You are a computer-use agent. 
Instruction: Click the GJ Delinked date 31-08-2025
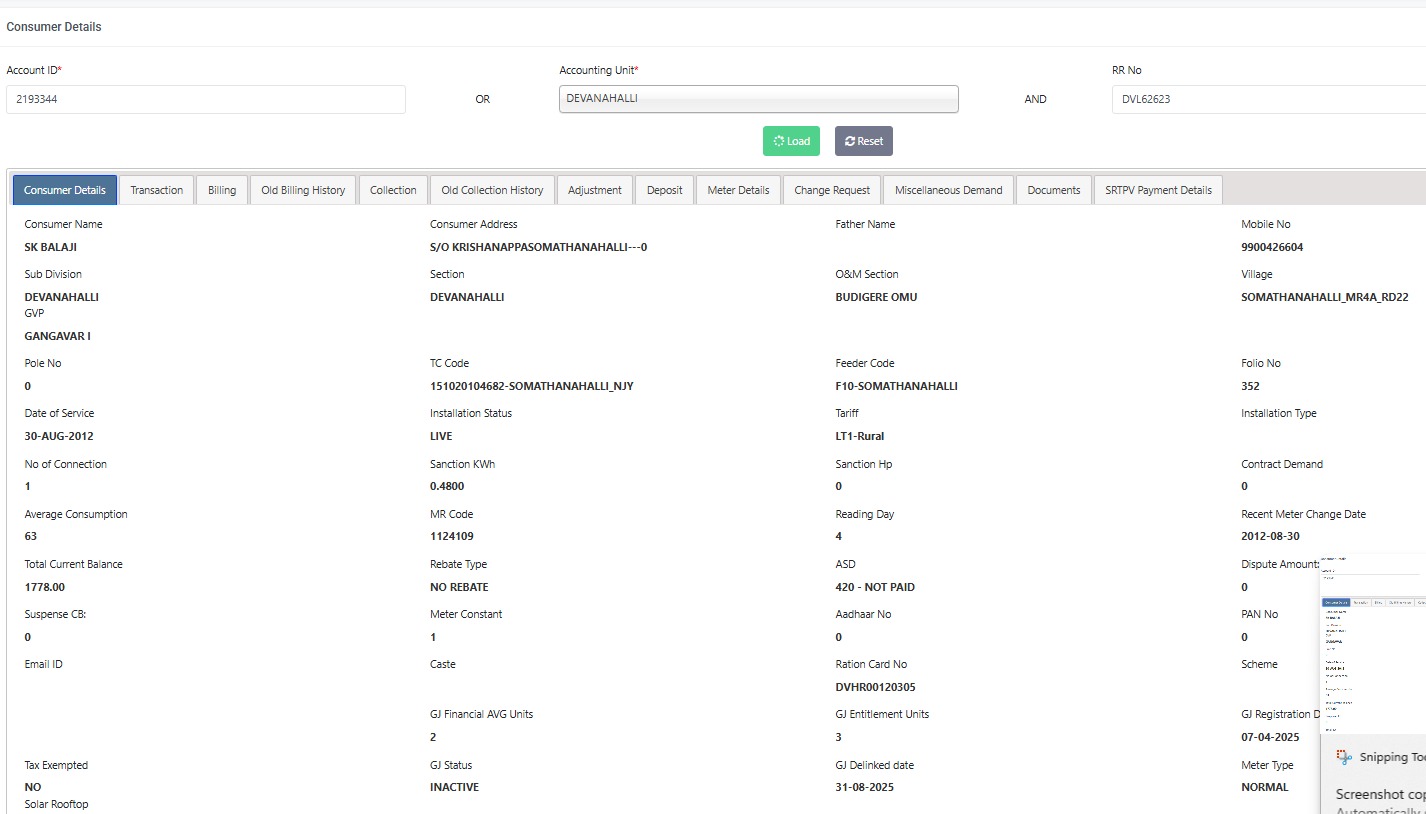[x=865, y=787]
